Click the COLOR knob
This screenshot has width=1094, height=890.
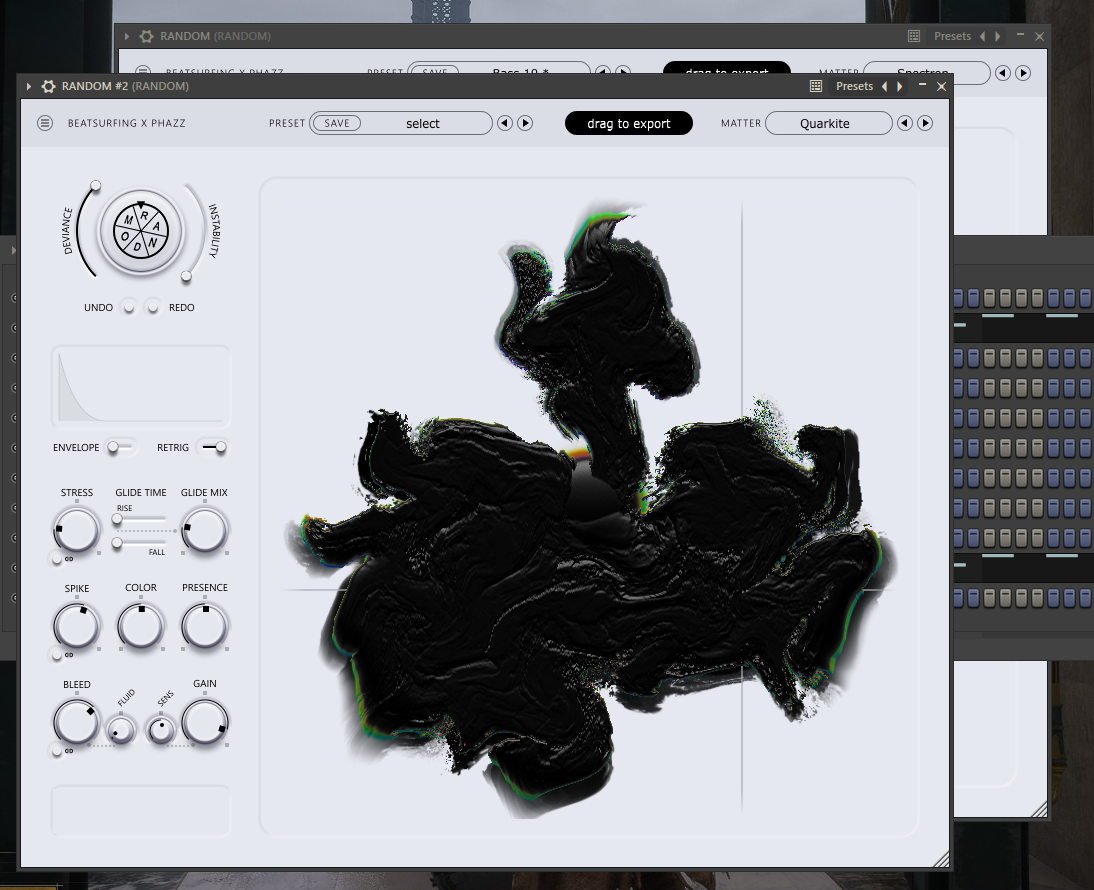141,626
